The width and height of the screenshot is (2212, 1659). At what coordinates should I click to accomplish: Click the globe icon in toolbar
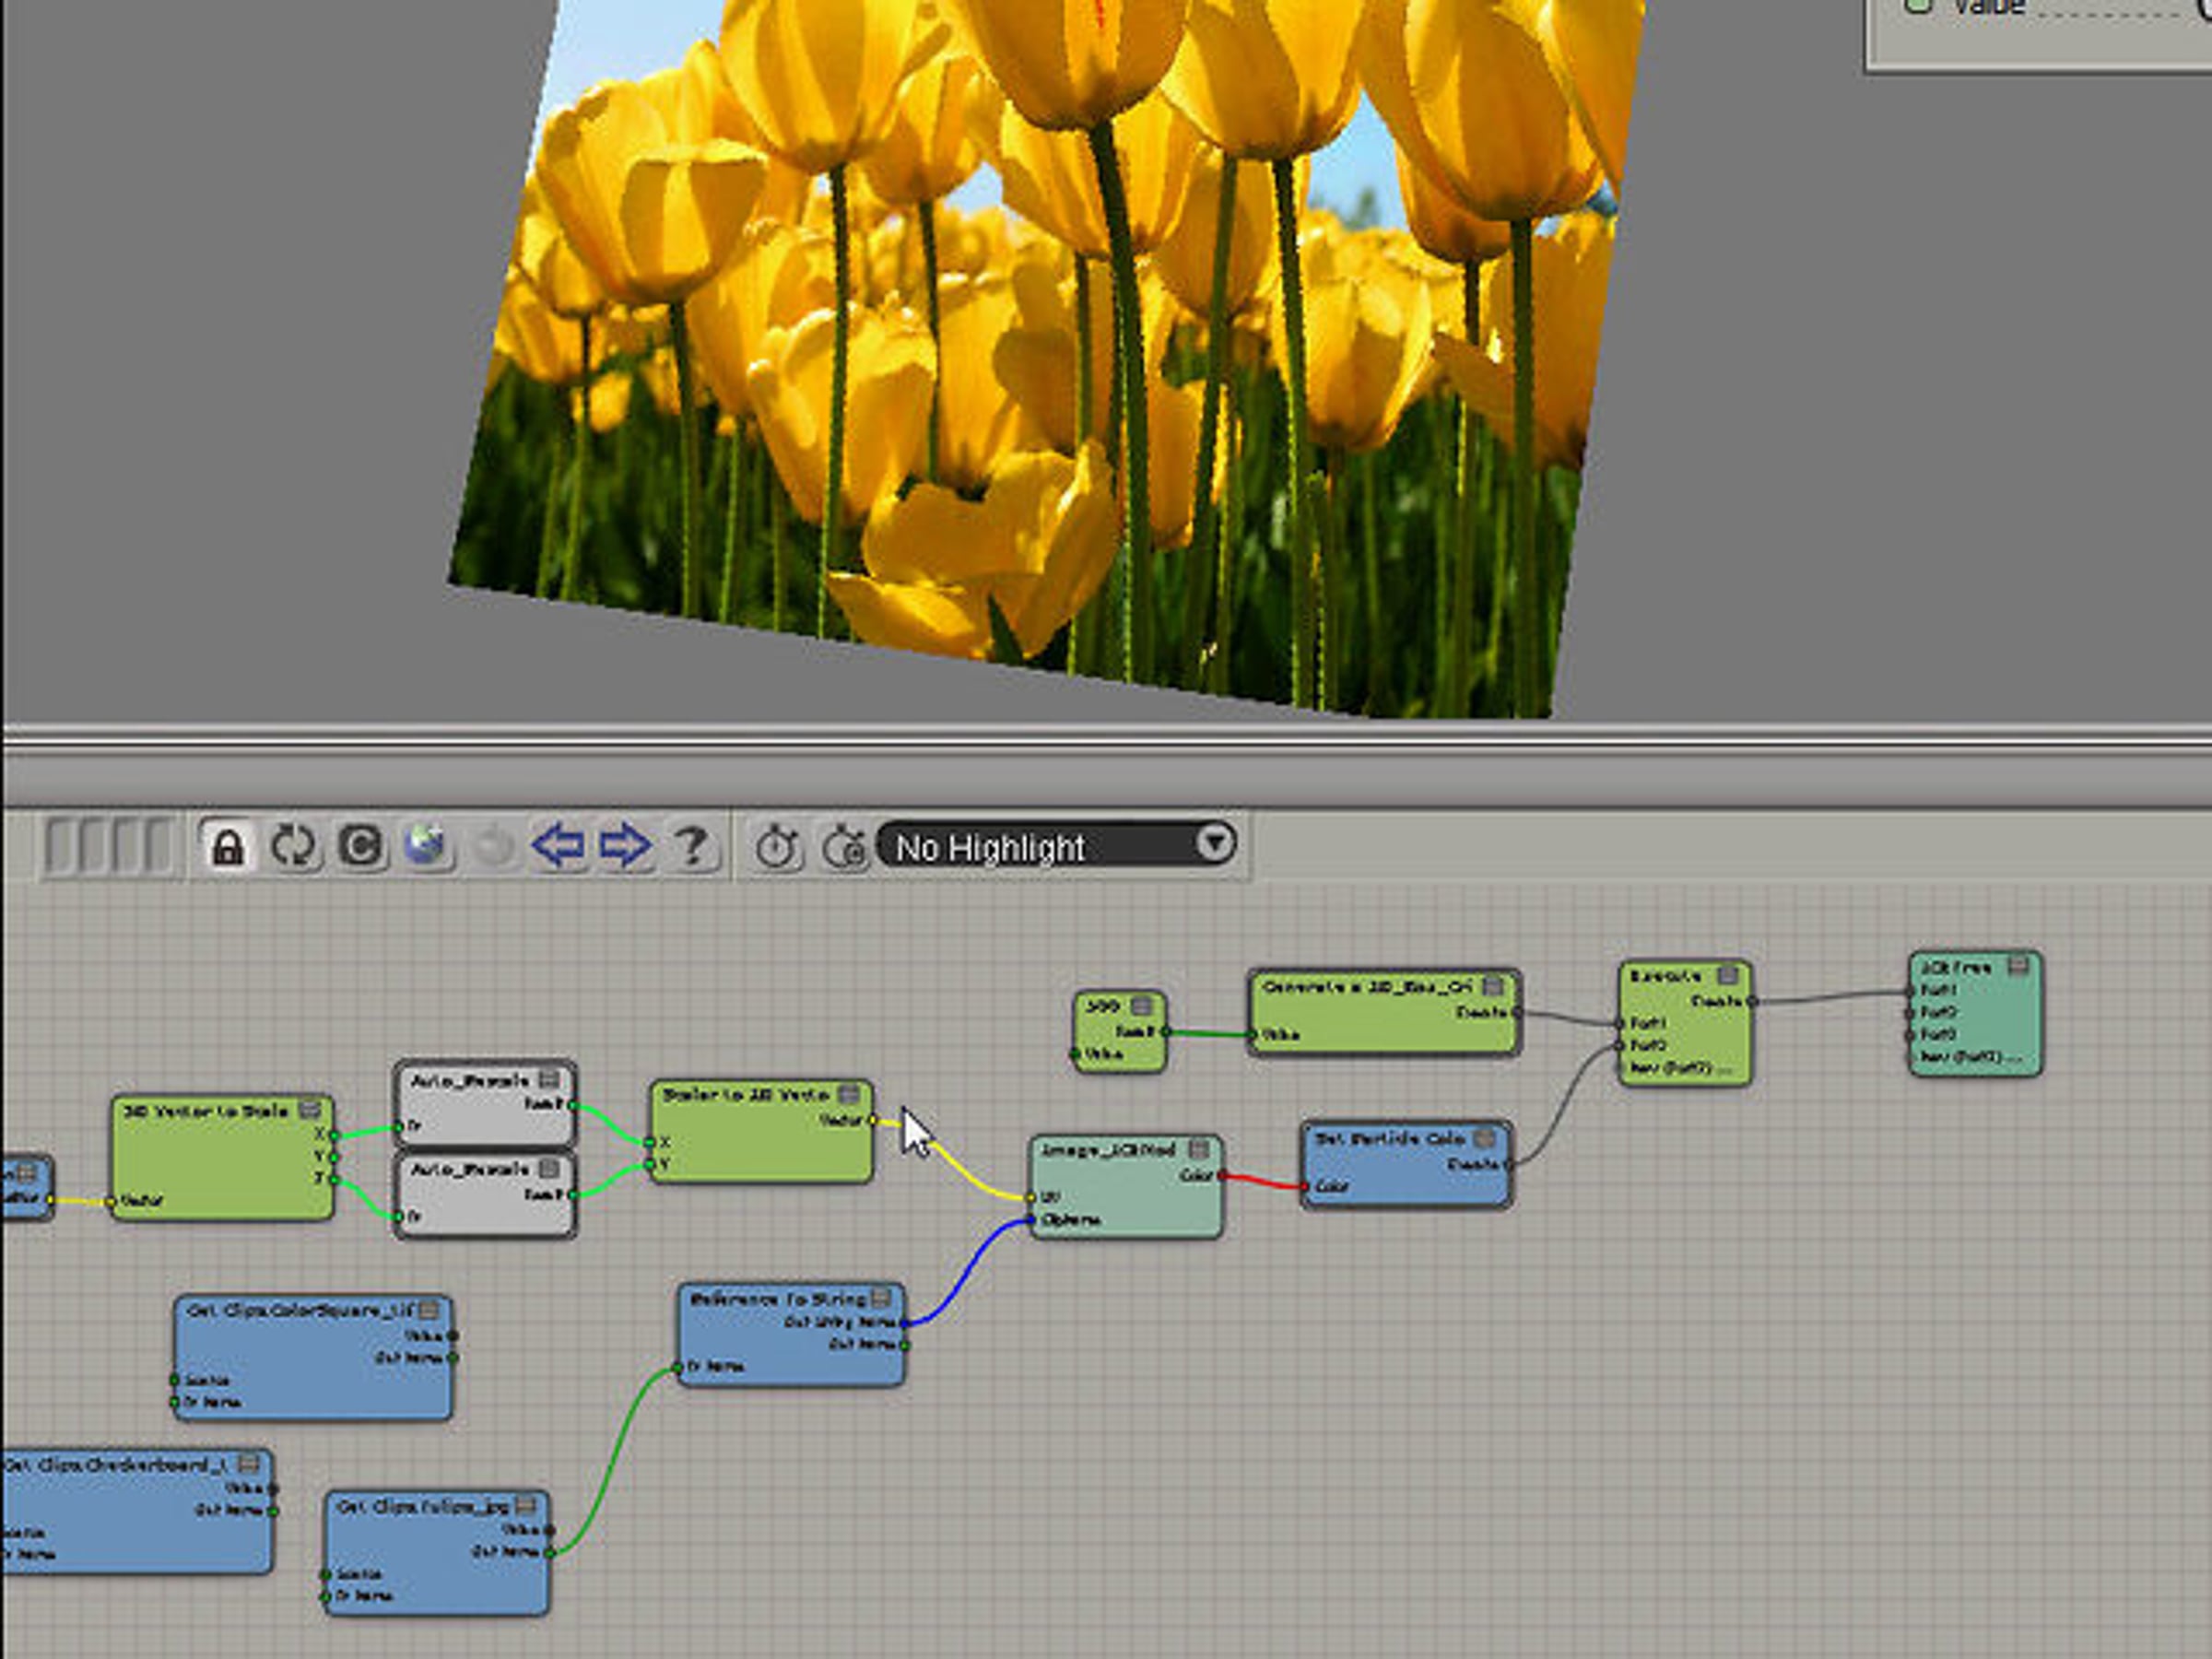[x=426, y=847]
